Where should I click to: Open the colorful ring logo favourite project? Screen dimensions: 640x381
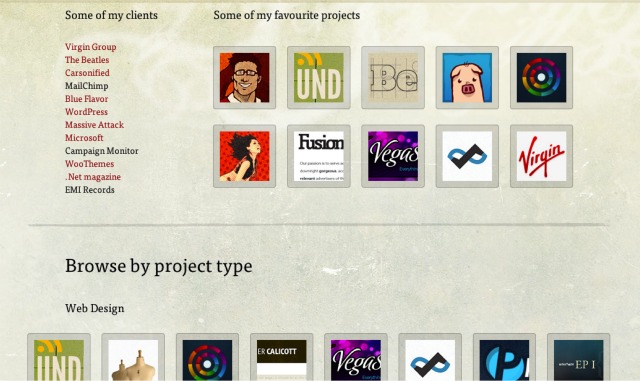[542, 78]
